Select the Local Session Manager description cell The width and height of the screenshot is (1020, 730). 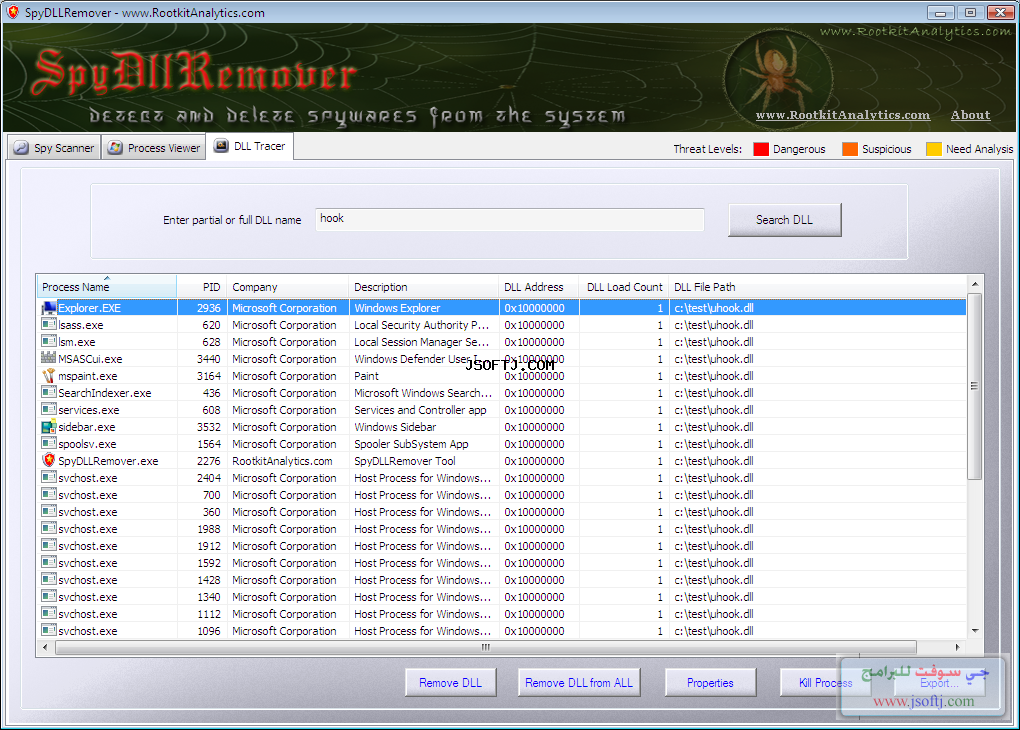click(421, 342)
